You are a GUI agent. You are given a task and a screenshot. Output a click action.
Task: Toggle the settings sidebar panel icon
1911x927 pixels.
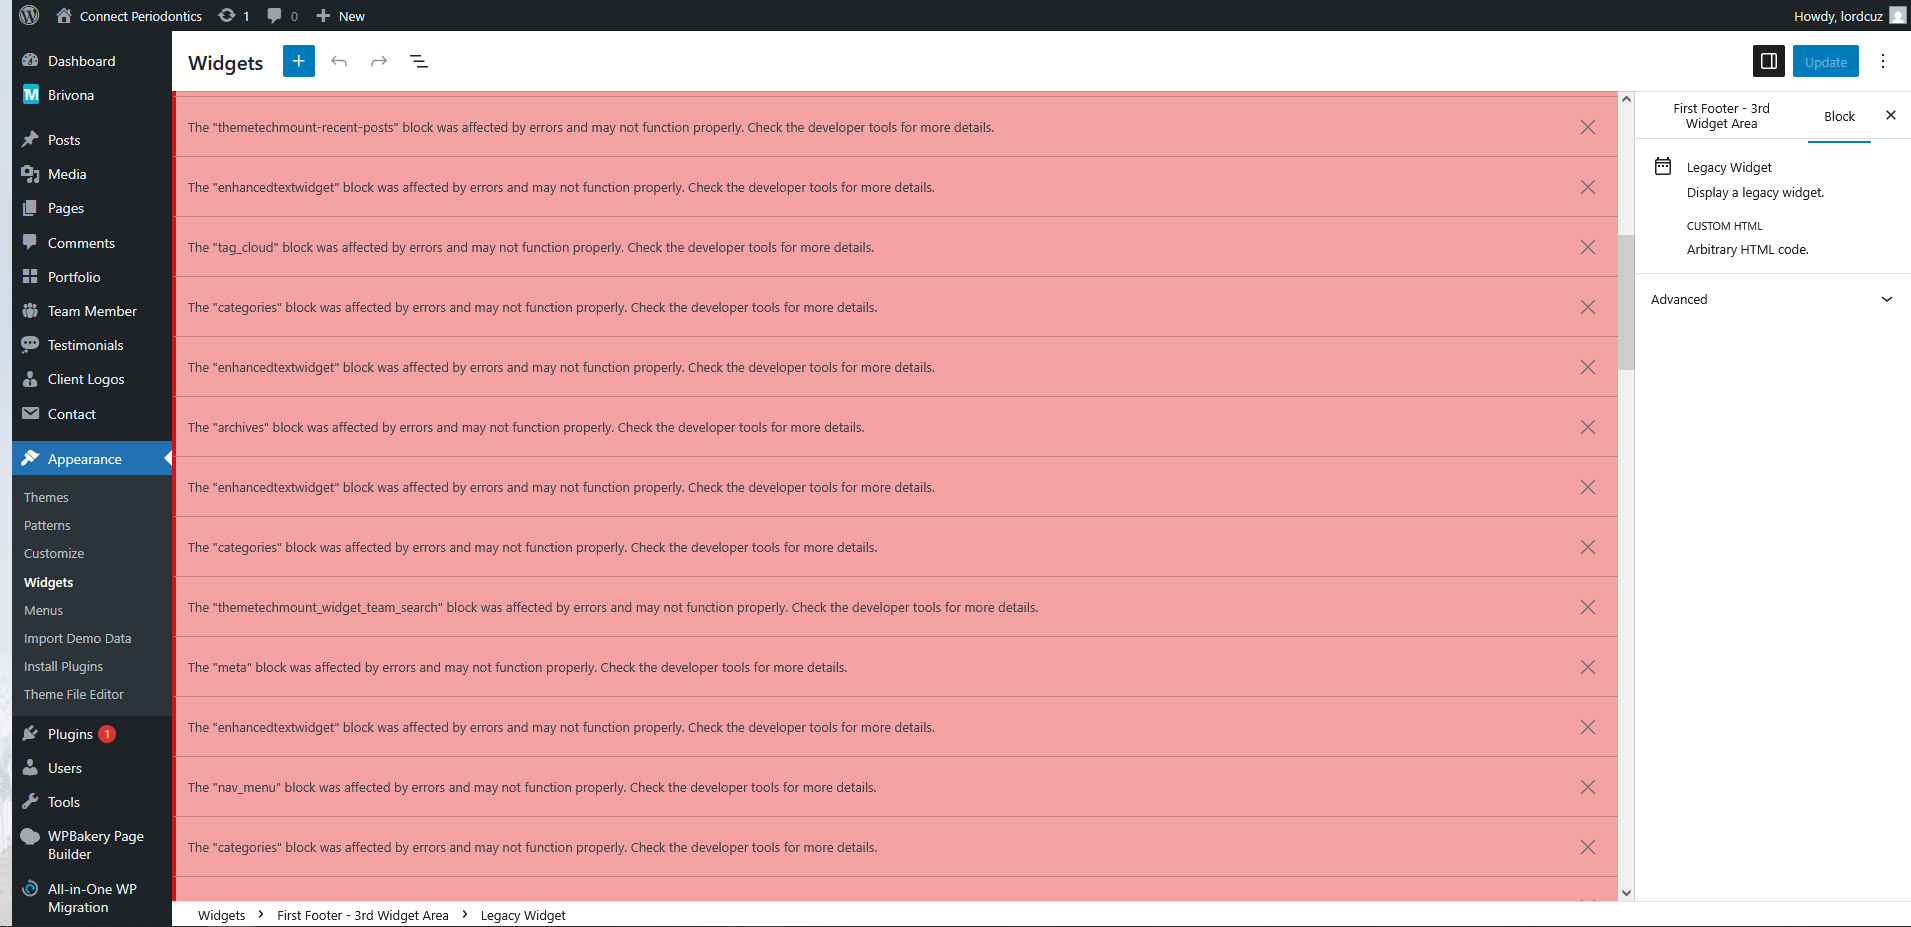point(1768,61)
